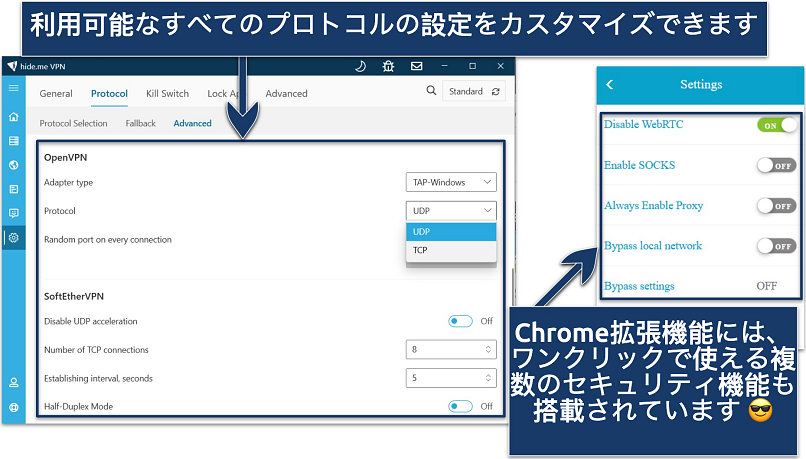The height and width of the screenshot is (459, 806).
Task: Click the Number of TCP connections label
Action: coord(96,350)
